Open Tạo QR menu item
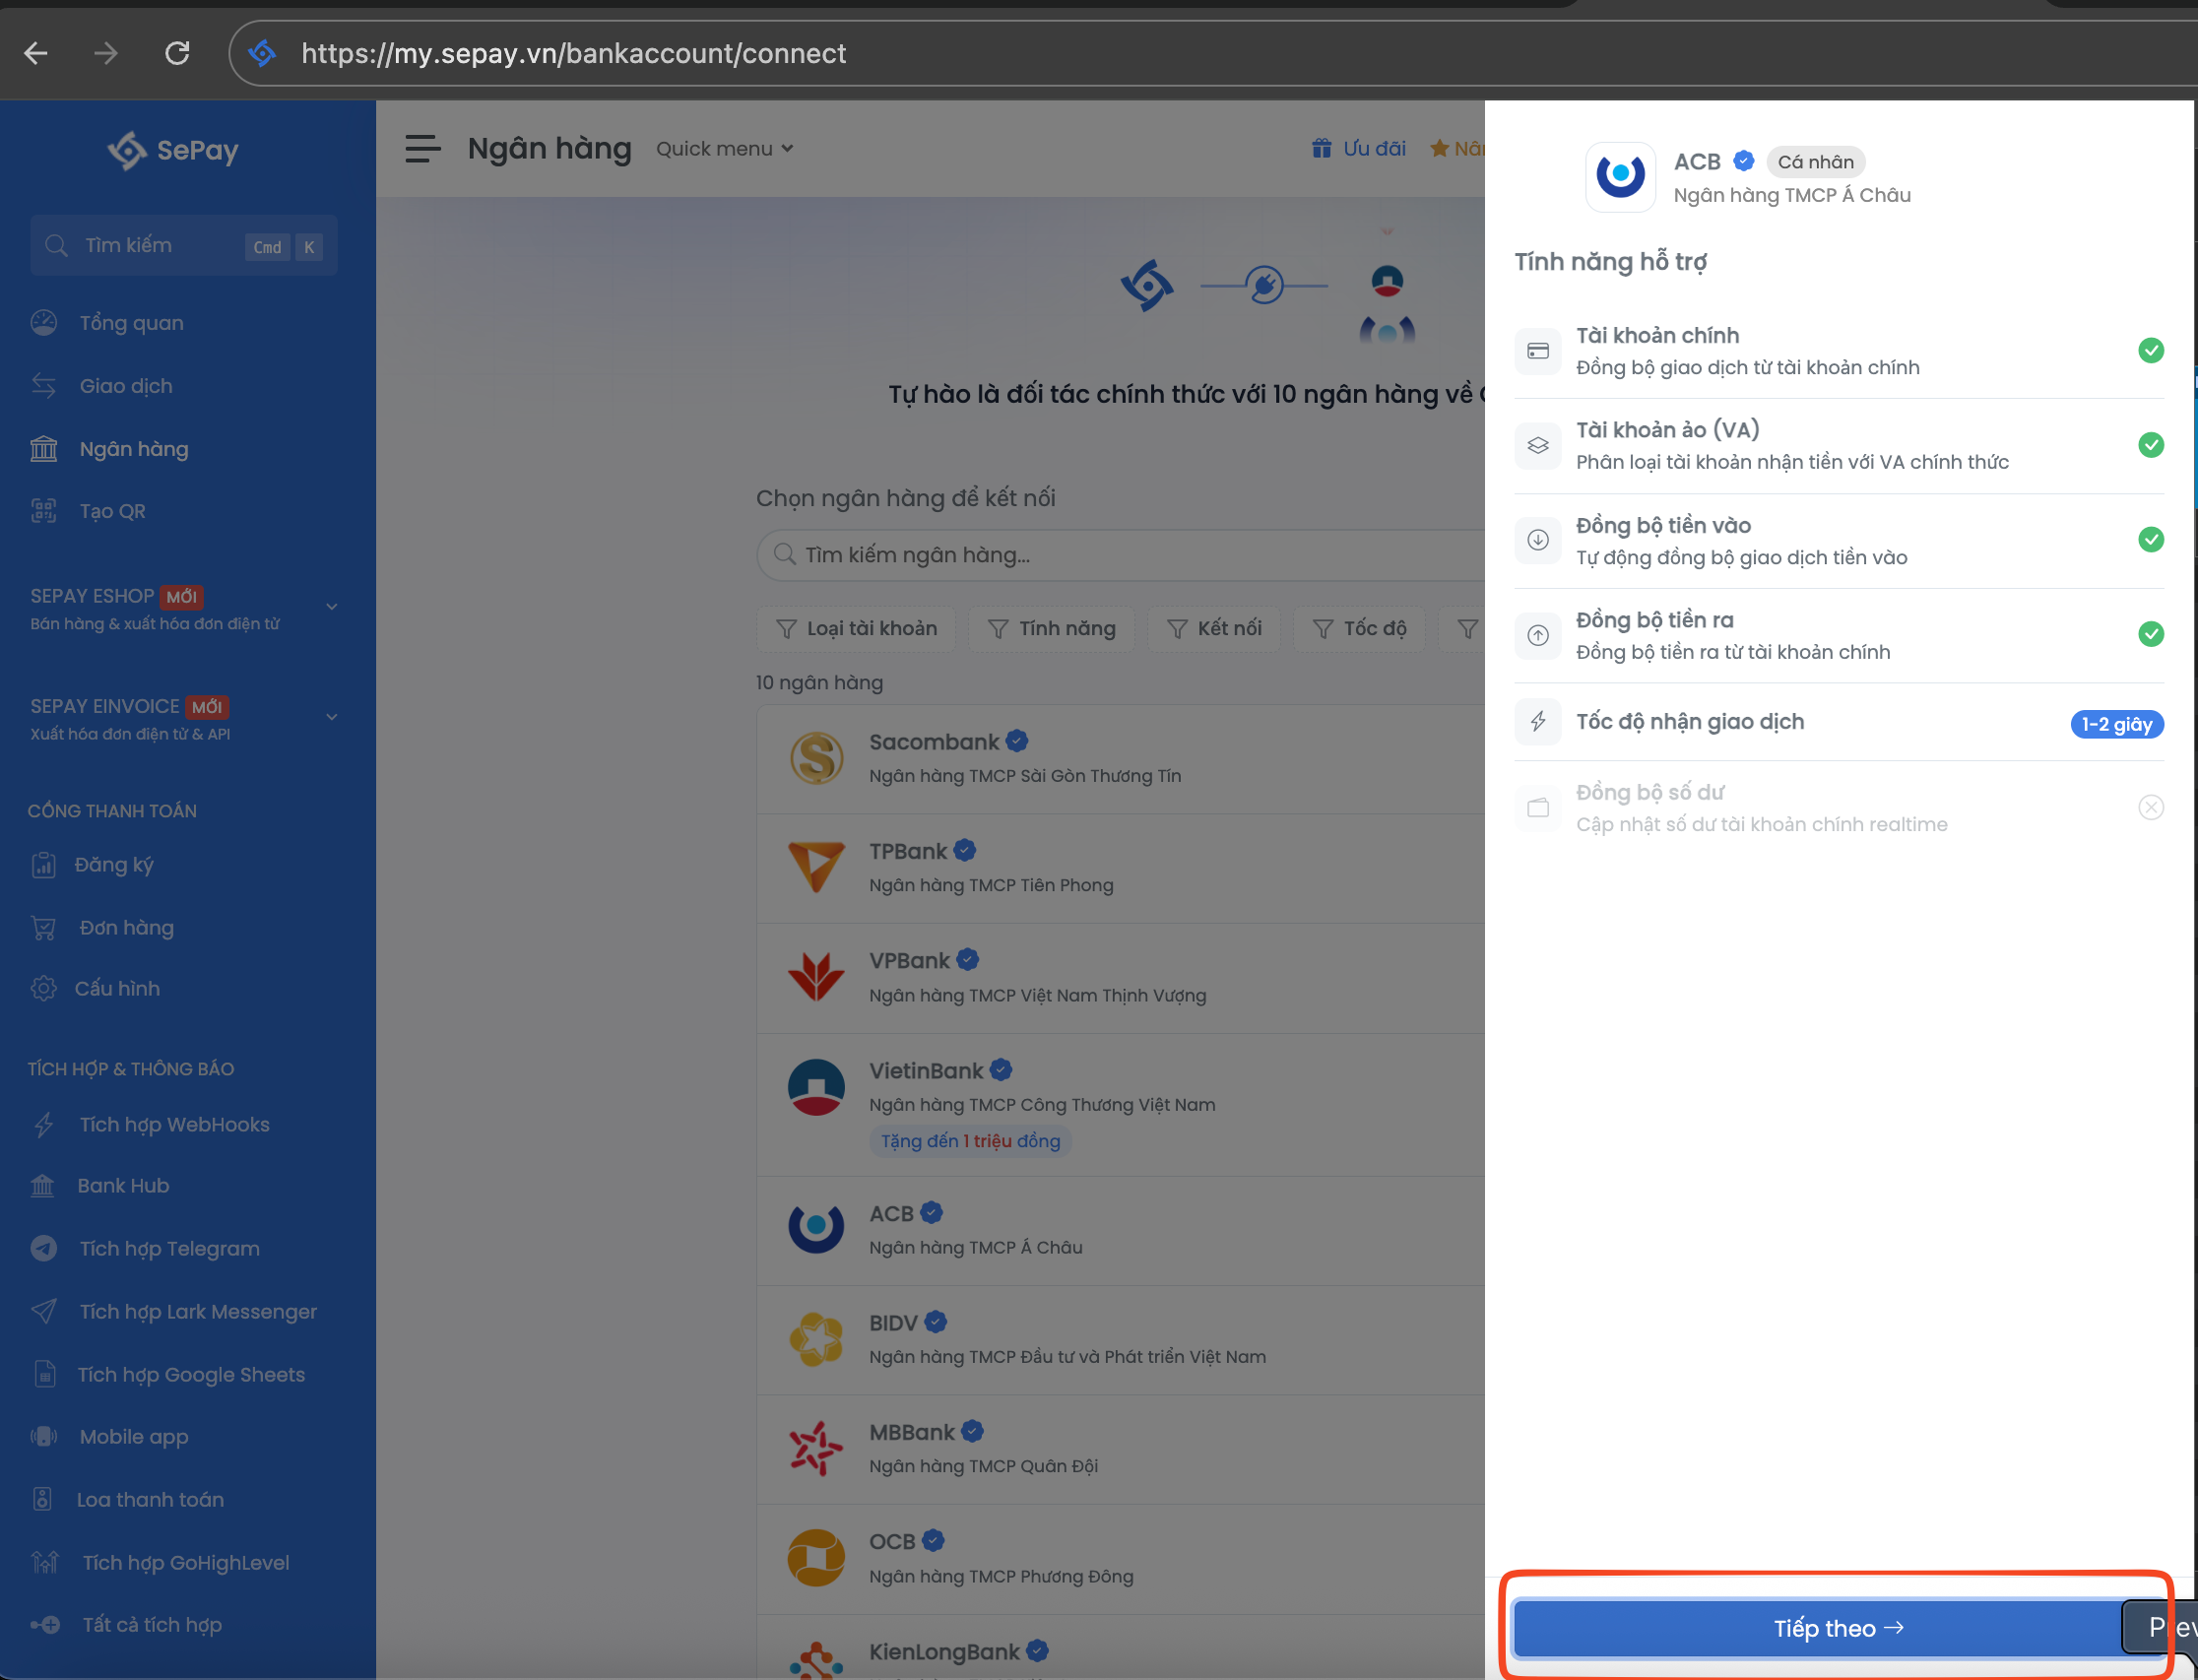2198x1680 pixels. [112, 511]
